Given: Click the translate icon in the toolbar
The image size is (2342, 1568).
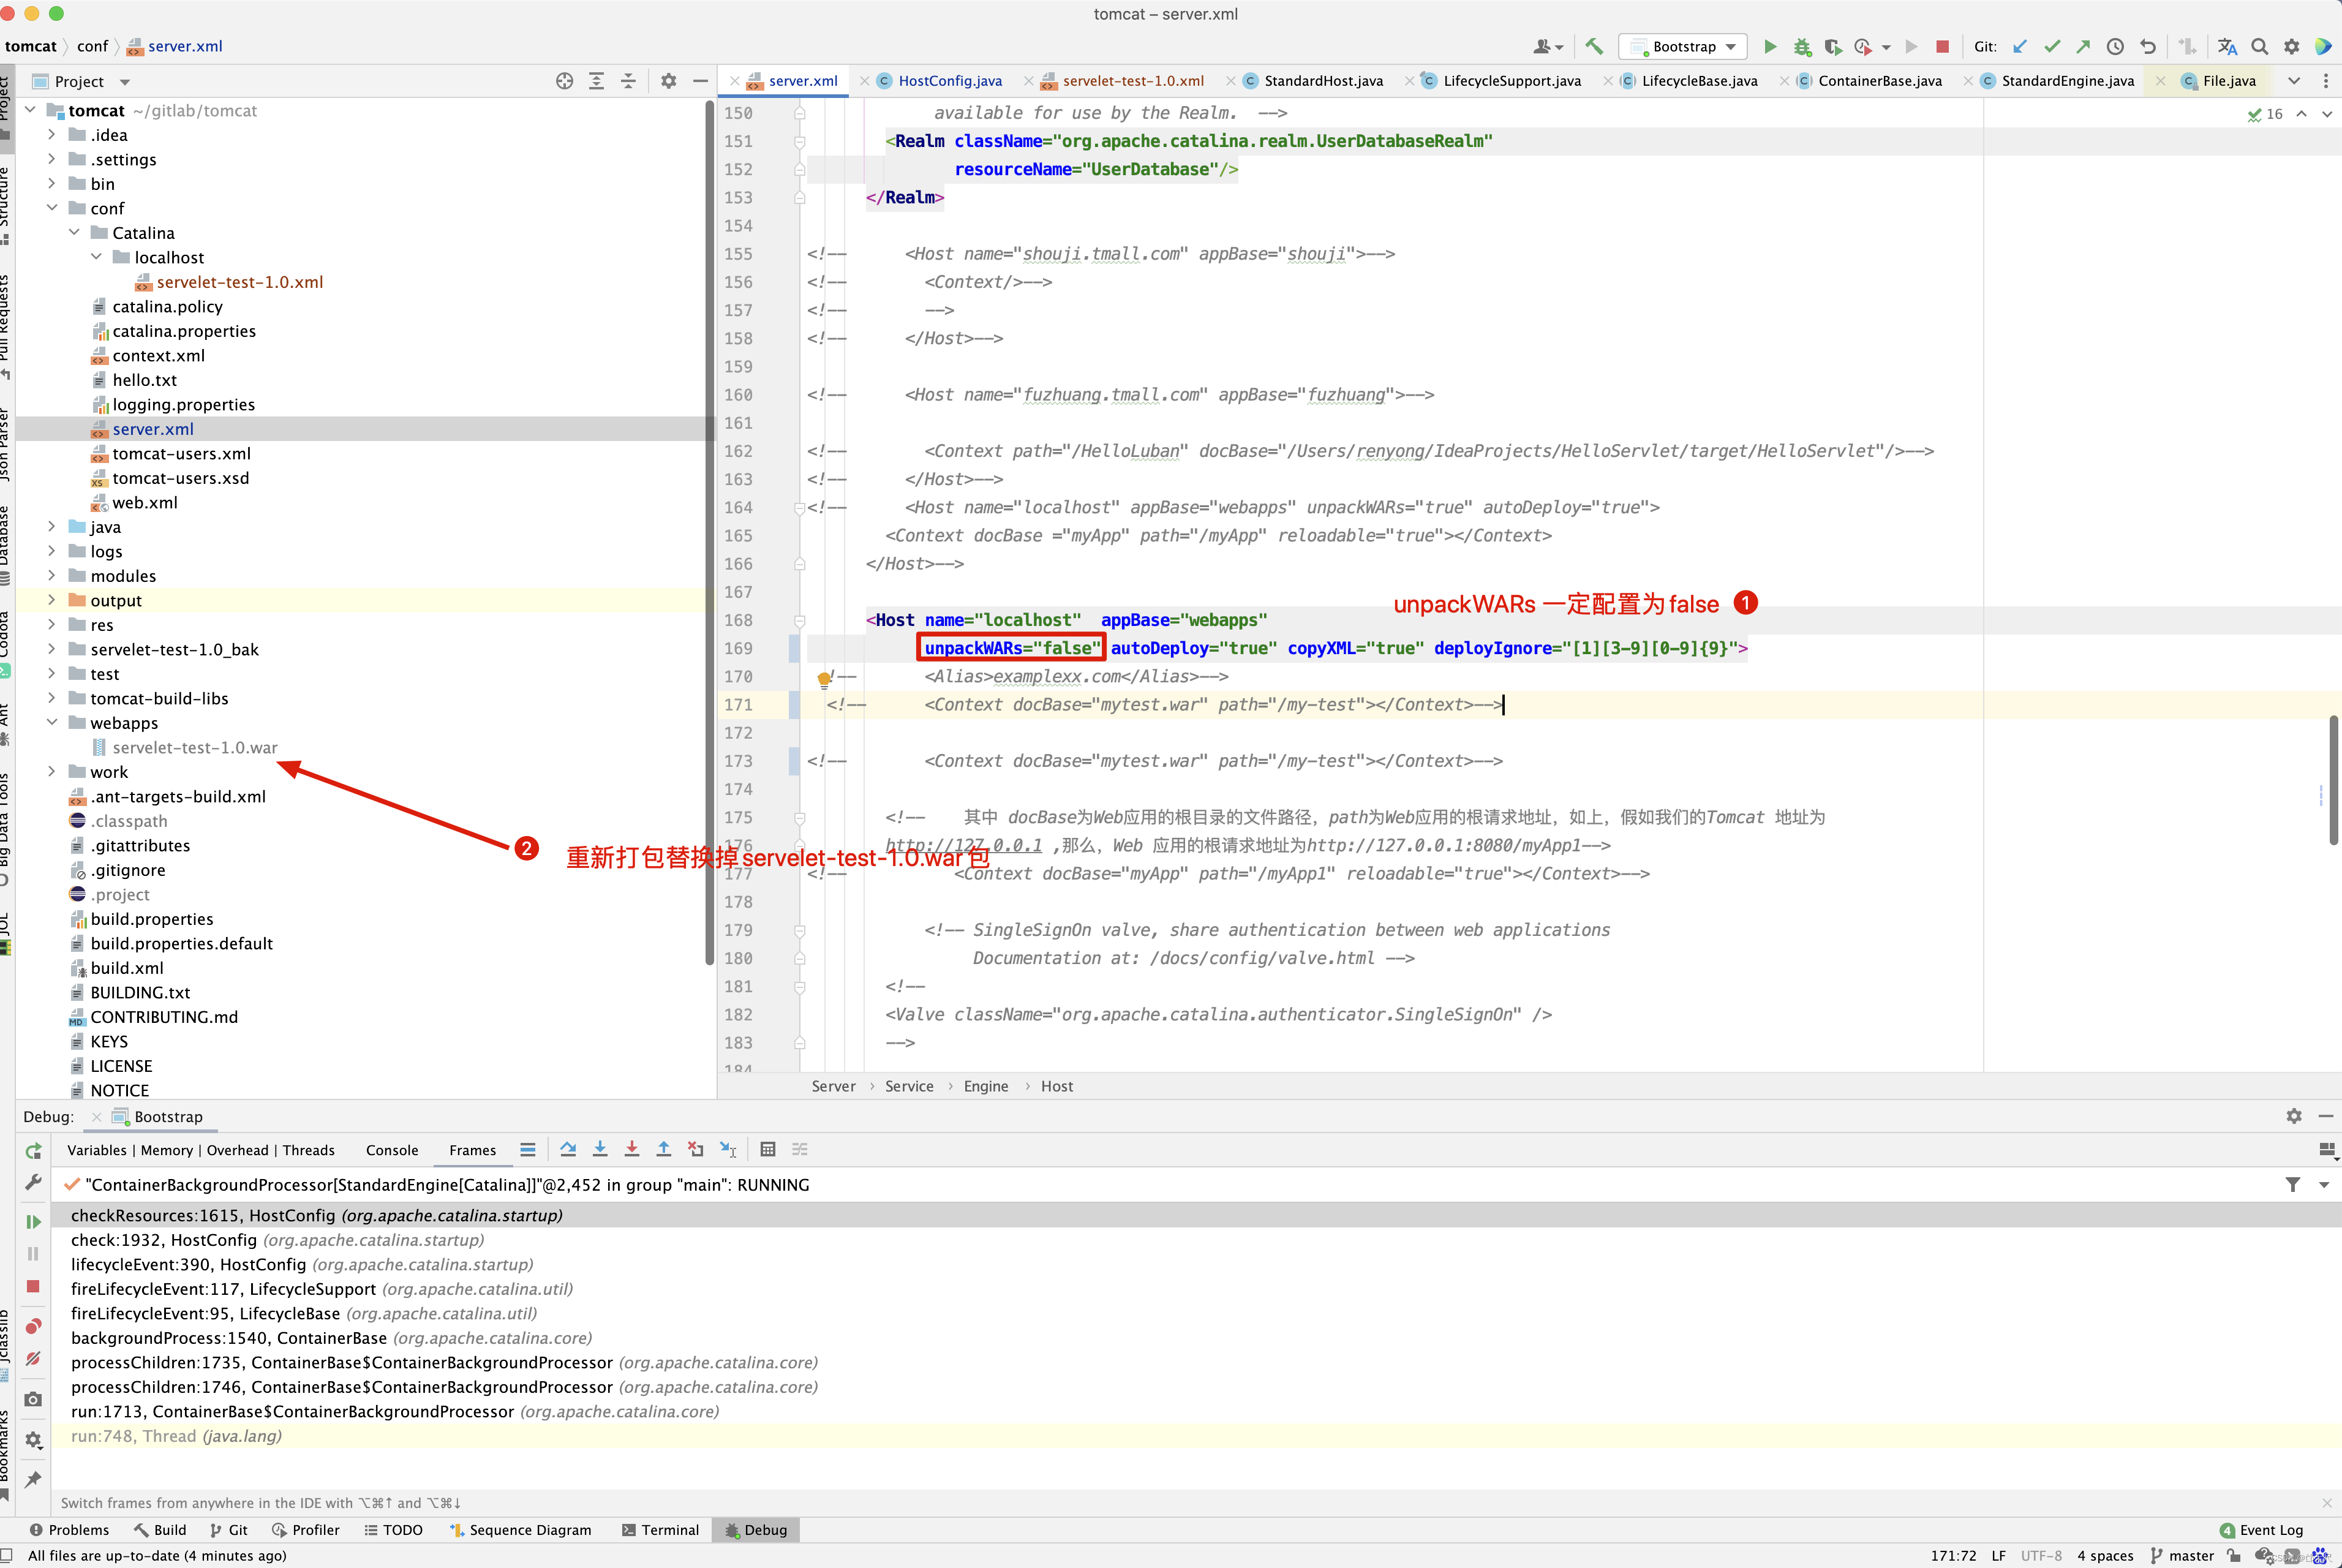Looking at the screenshot, I should click(x=2227, y=46).
